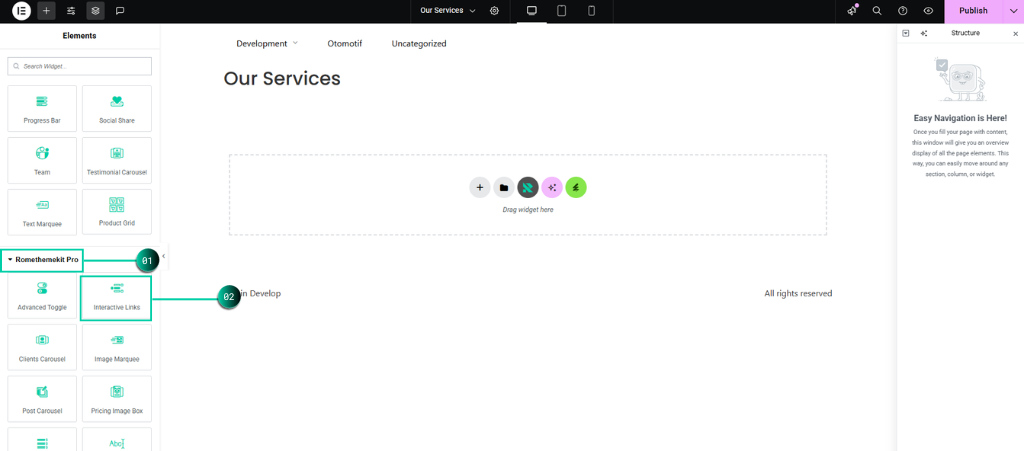Open the AI sparkle pink circle icon
Viewport: 1024px width, 451px height.
pyautogui.click(x=552, y=187)
